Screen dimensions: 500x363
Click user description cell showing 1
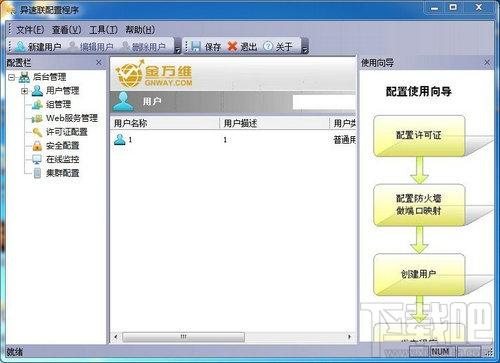(225, 140)
